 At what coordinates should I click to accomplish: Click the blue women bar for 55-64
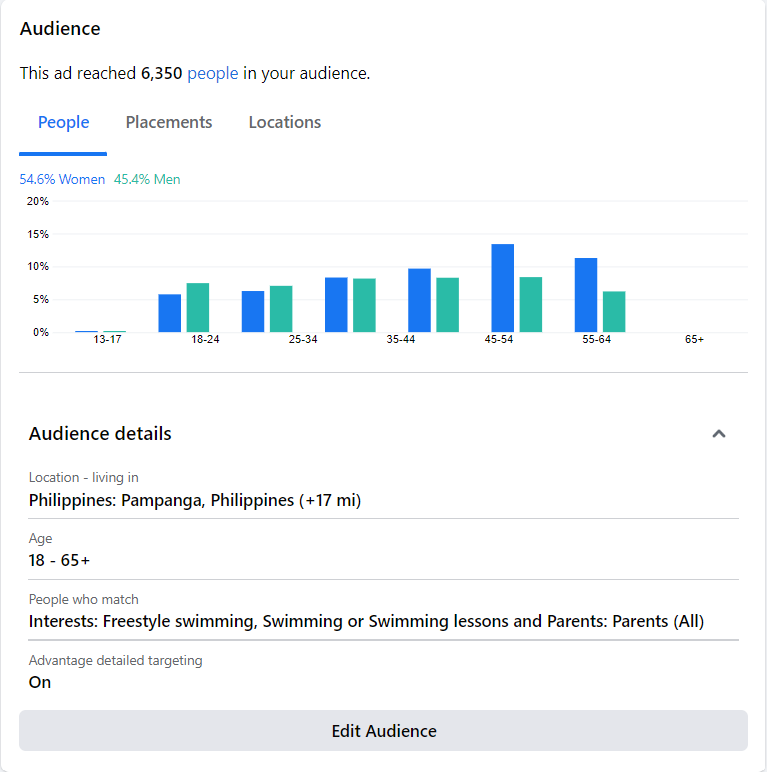[x=586, y=295]
